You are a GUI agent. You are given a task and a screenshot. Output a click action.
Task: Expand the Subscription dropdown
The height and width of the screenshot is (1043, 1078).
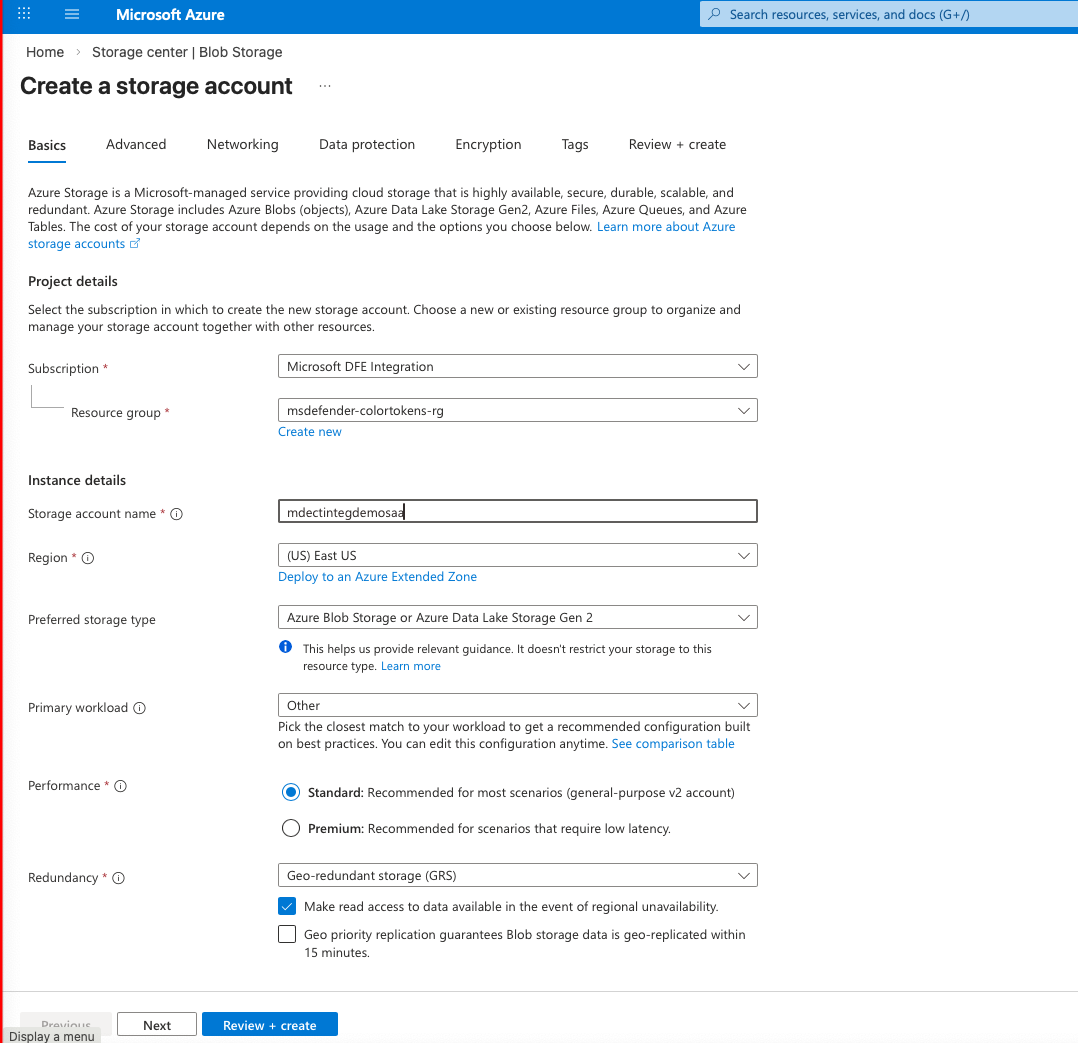pyautogui.click(x=517, y=367)
